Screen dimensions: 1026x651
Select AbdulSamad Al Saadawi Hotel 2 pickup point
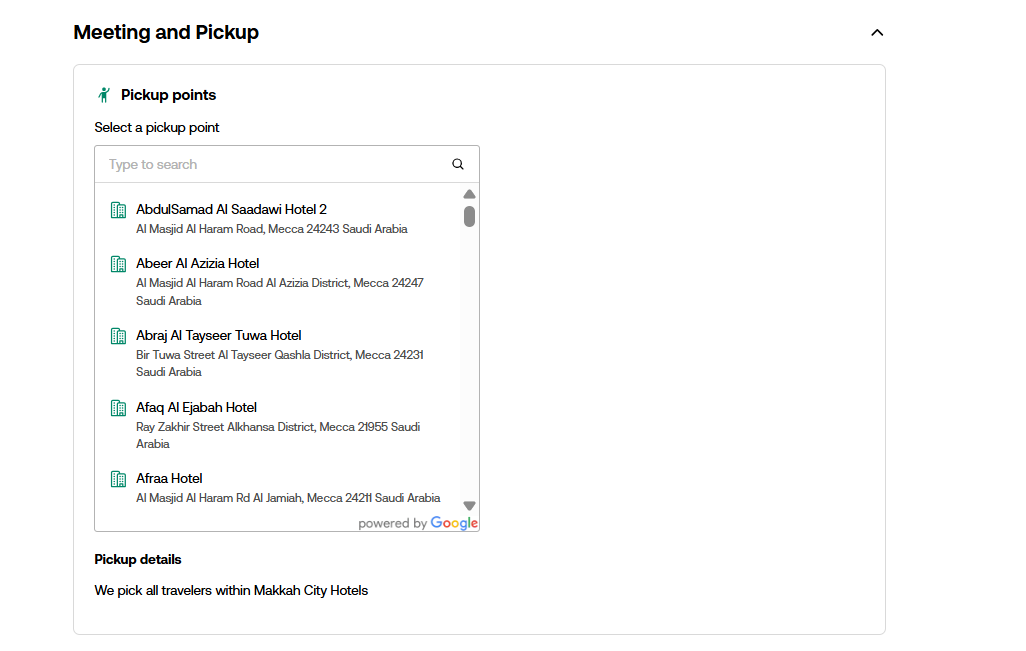[x=231, y=210]
